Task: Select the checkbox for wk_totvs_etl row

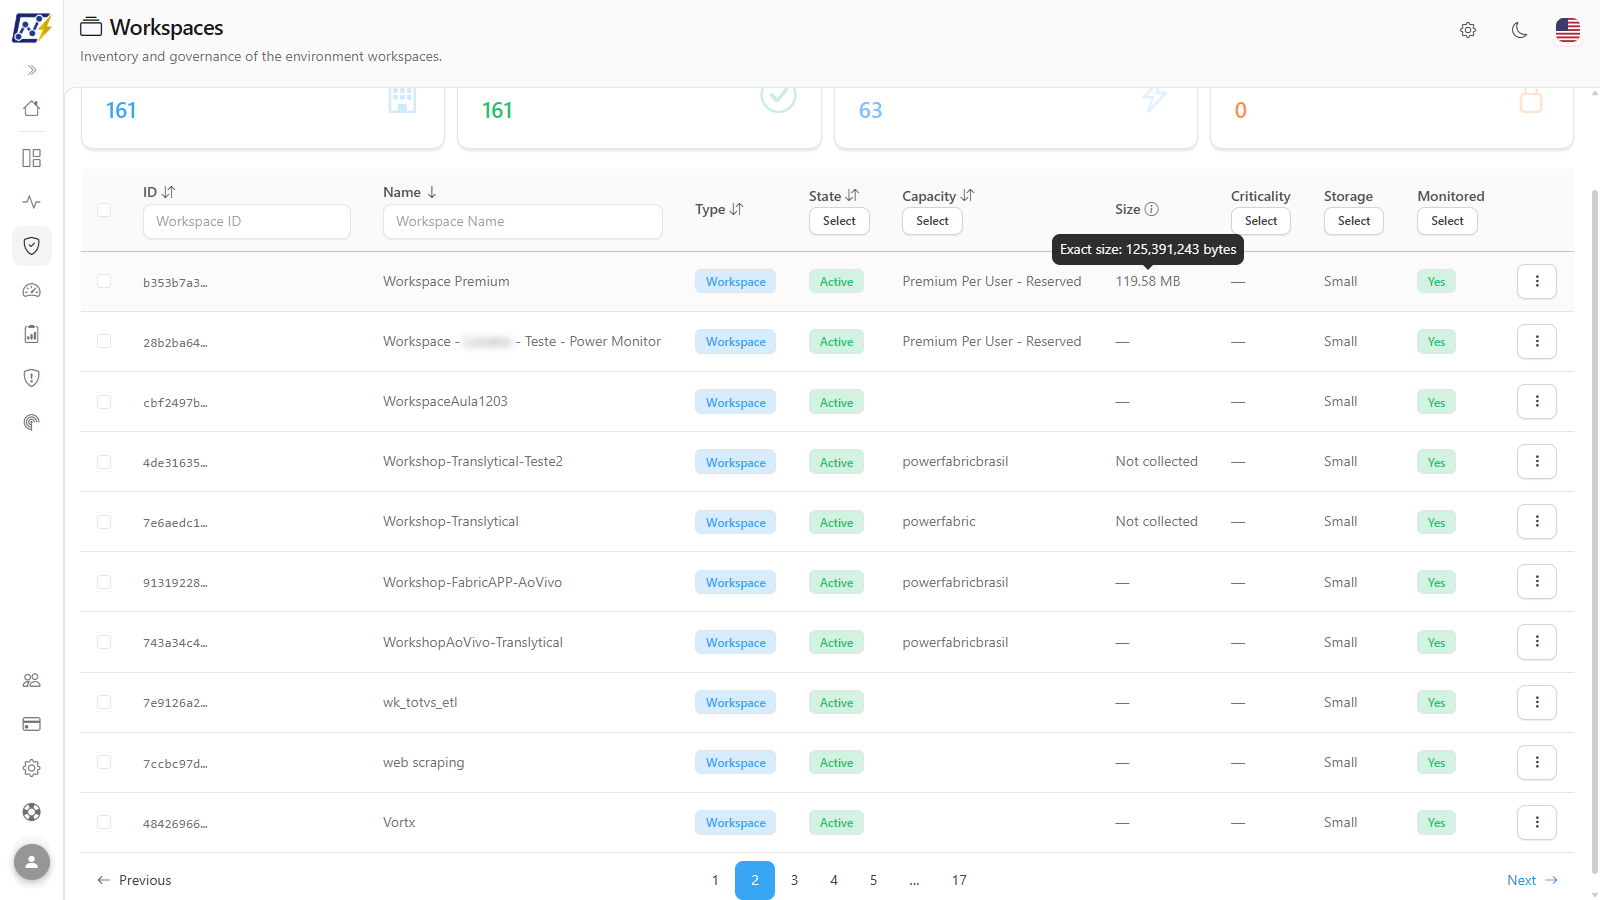Action: (104, 702)
